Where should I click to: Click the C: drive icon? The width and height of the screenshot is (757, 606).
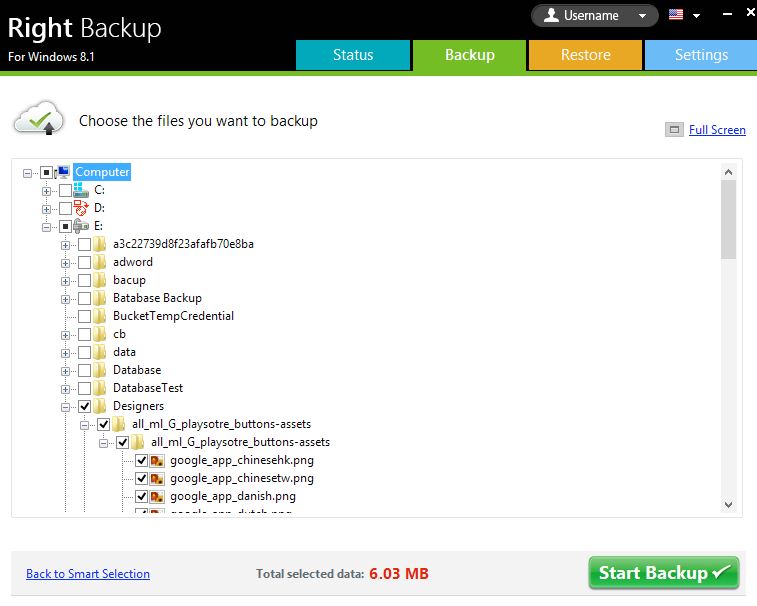[81, 190]
